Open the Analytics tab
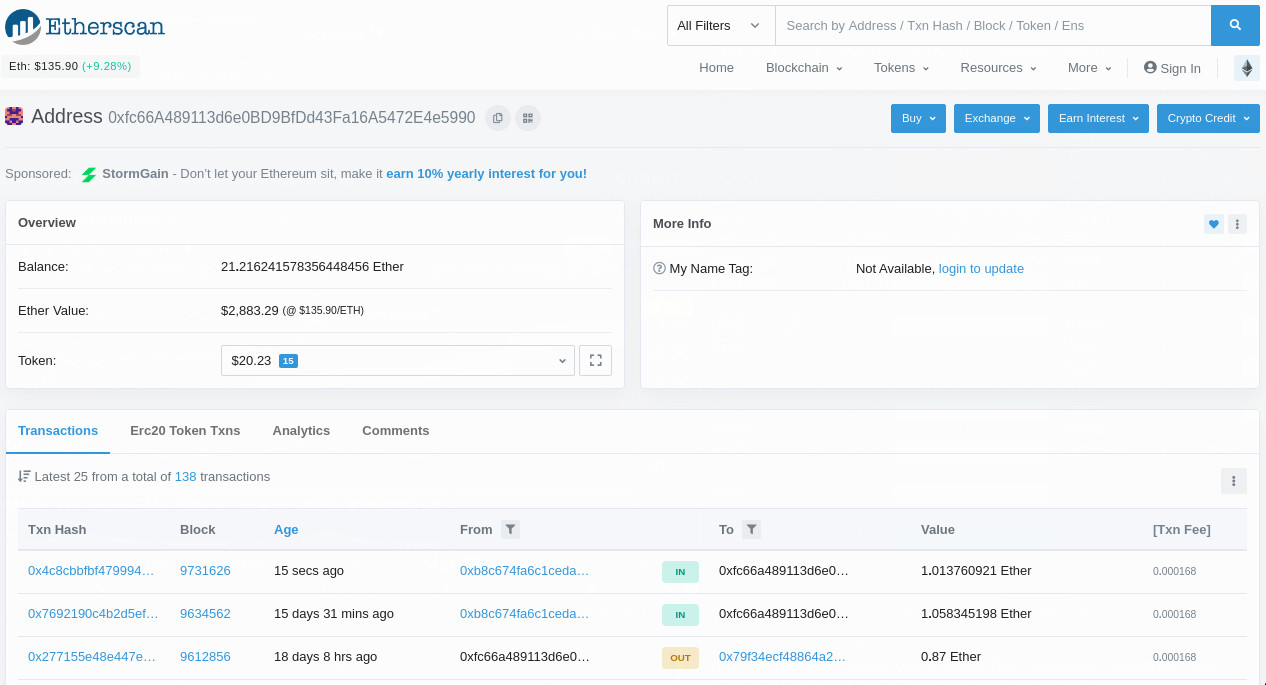Image resolution: width=1266 pixels, height=685 pixels. [x=301, y=430]
